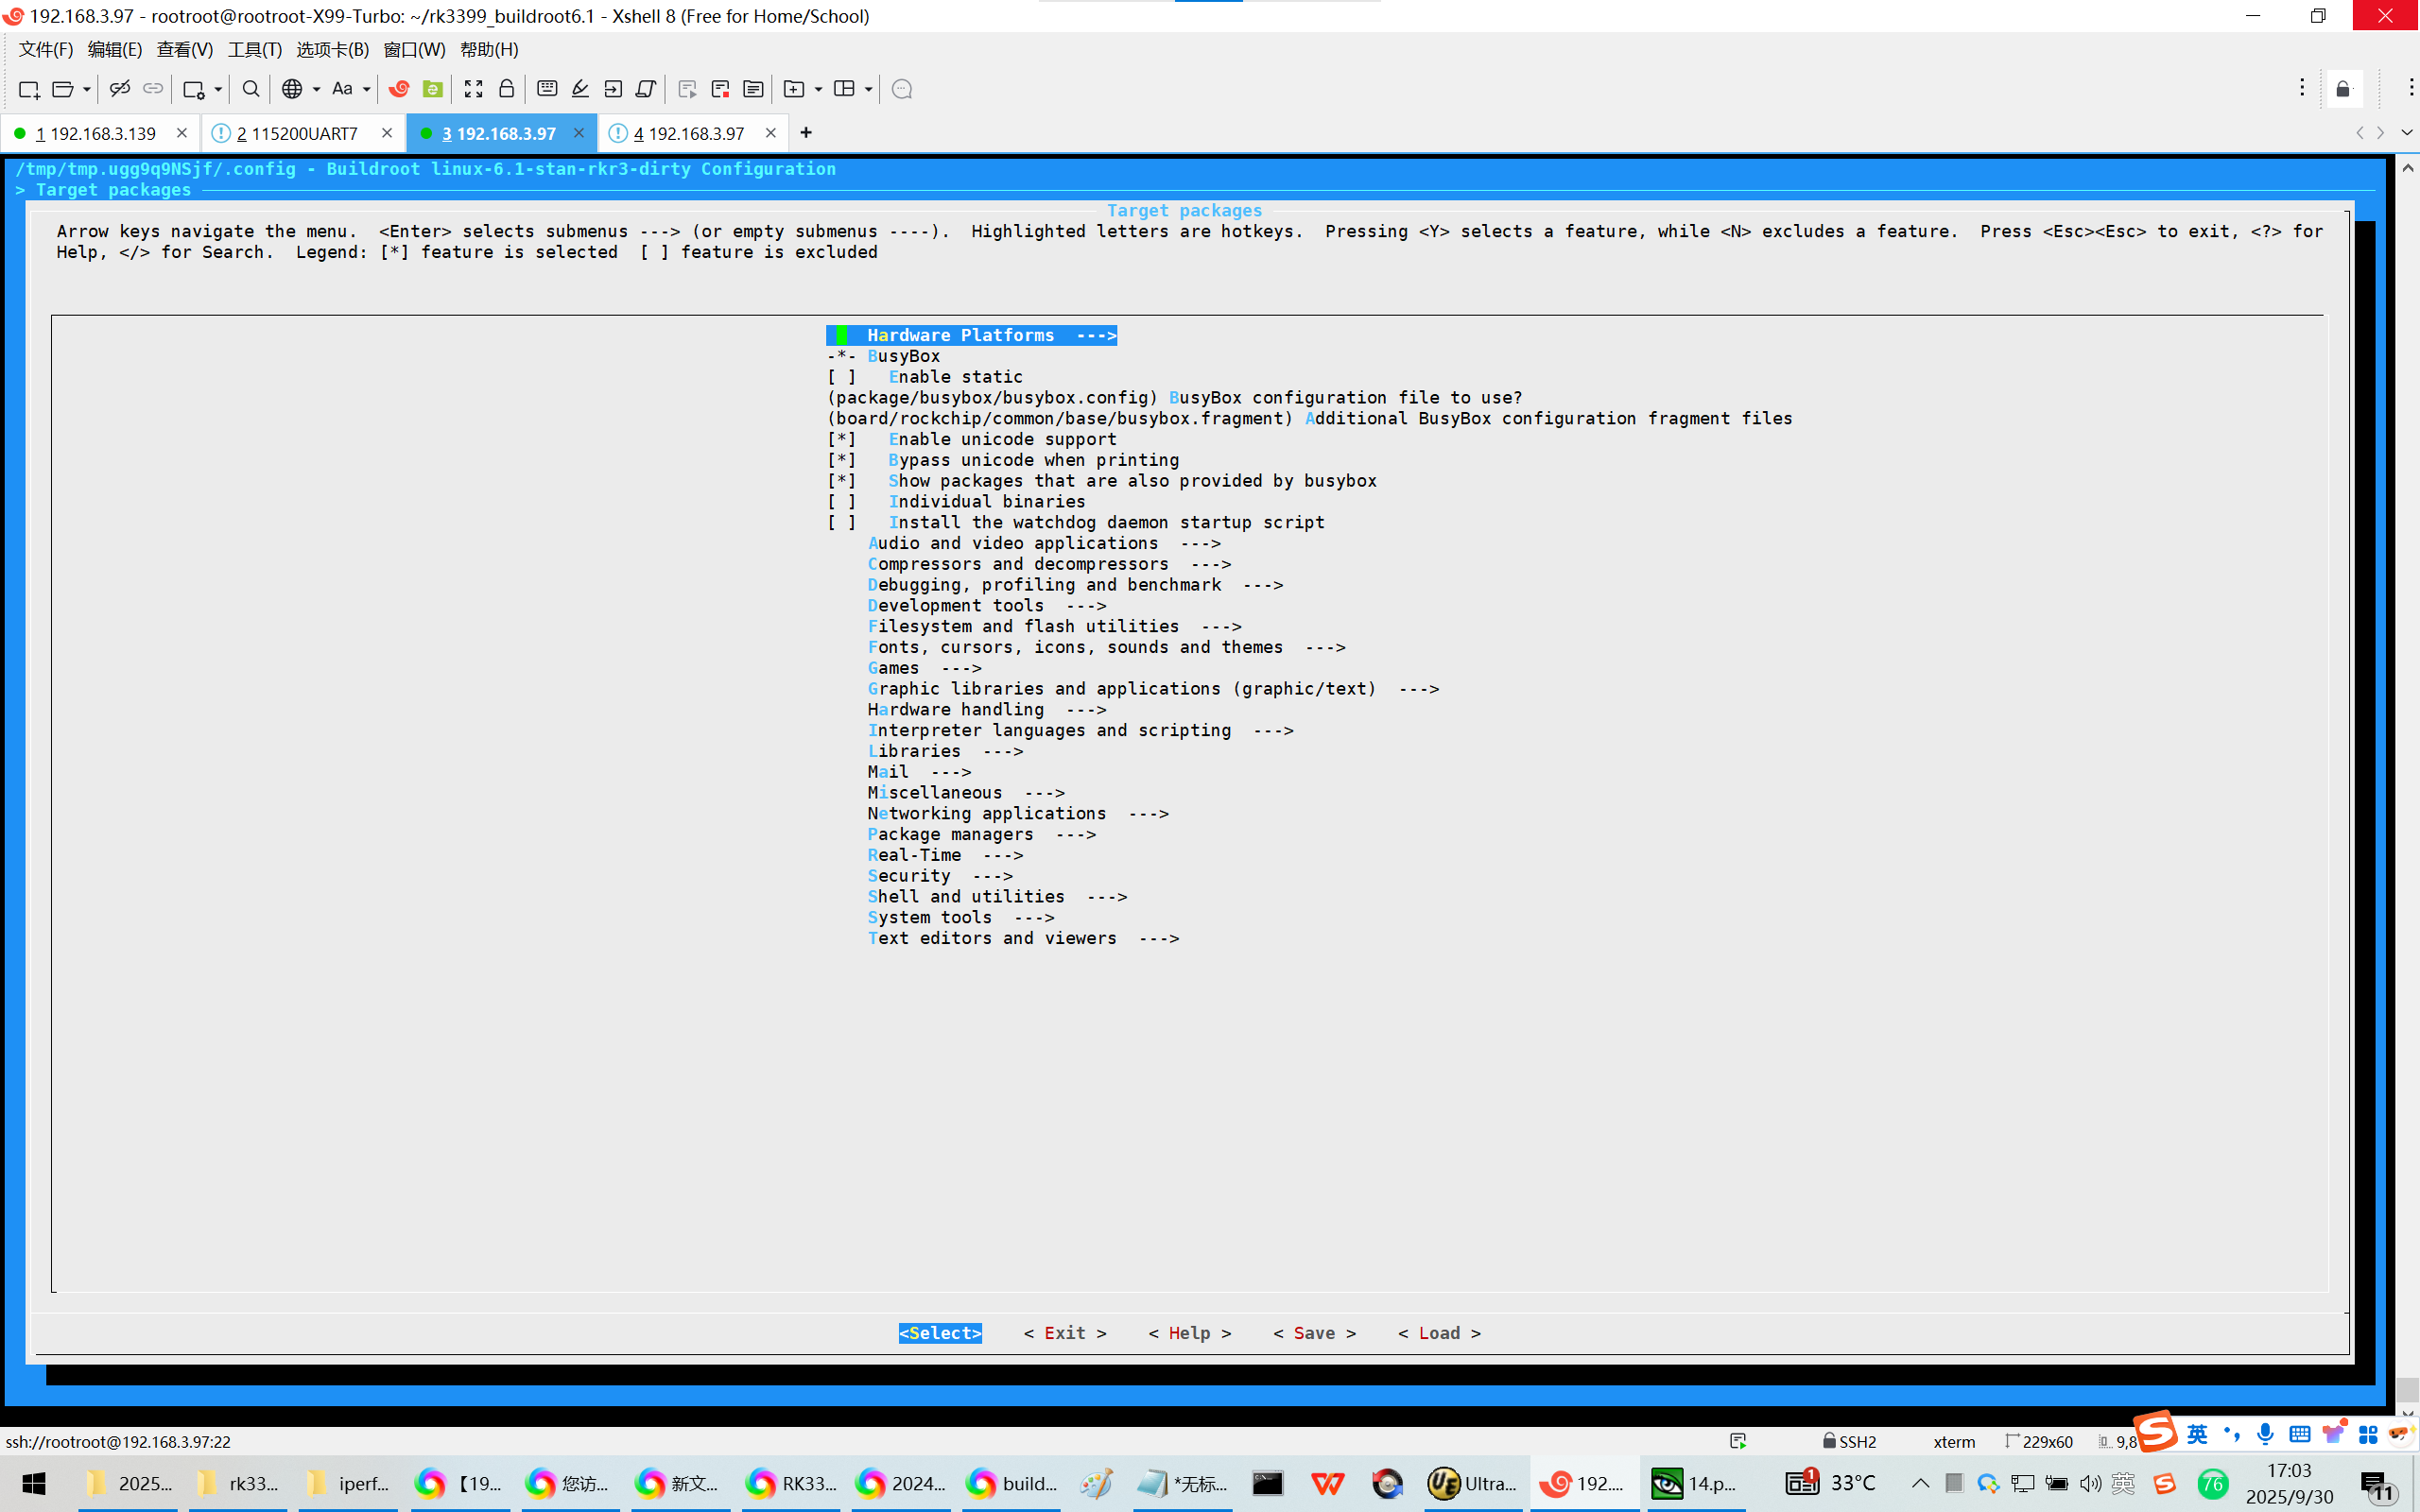Switch to the 2 115200UART7 tab
This screenshot has height=1512, width=2420.
(298, 133)
